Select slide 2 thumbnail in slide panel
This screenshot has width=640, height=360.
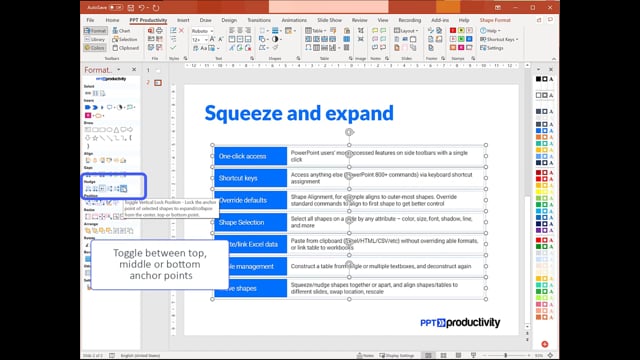pos(158,83)
